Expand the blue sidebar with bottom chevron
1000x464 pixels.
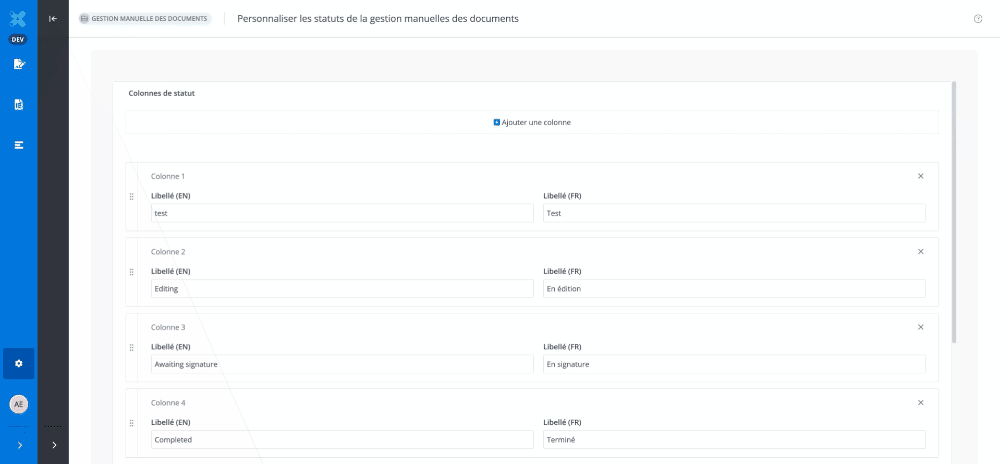[x=19, y=445]
